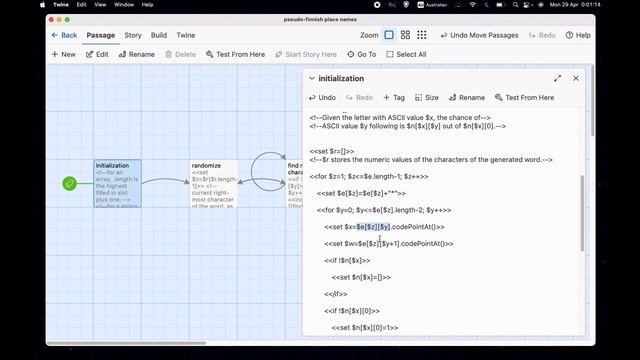Select the randomize passage card
The width and height of the screenshot is (640, 360).
click(x=213, y=184)
